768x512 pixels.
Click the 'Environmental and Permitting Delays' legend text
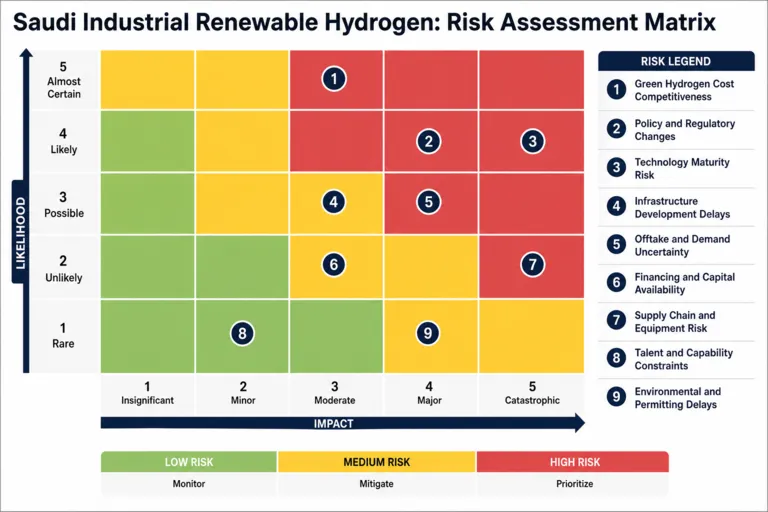point(677,398)
